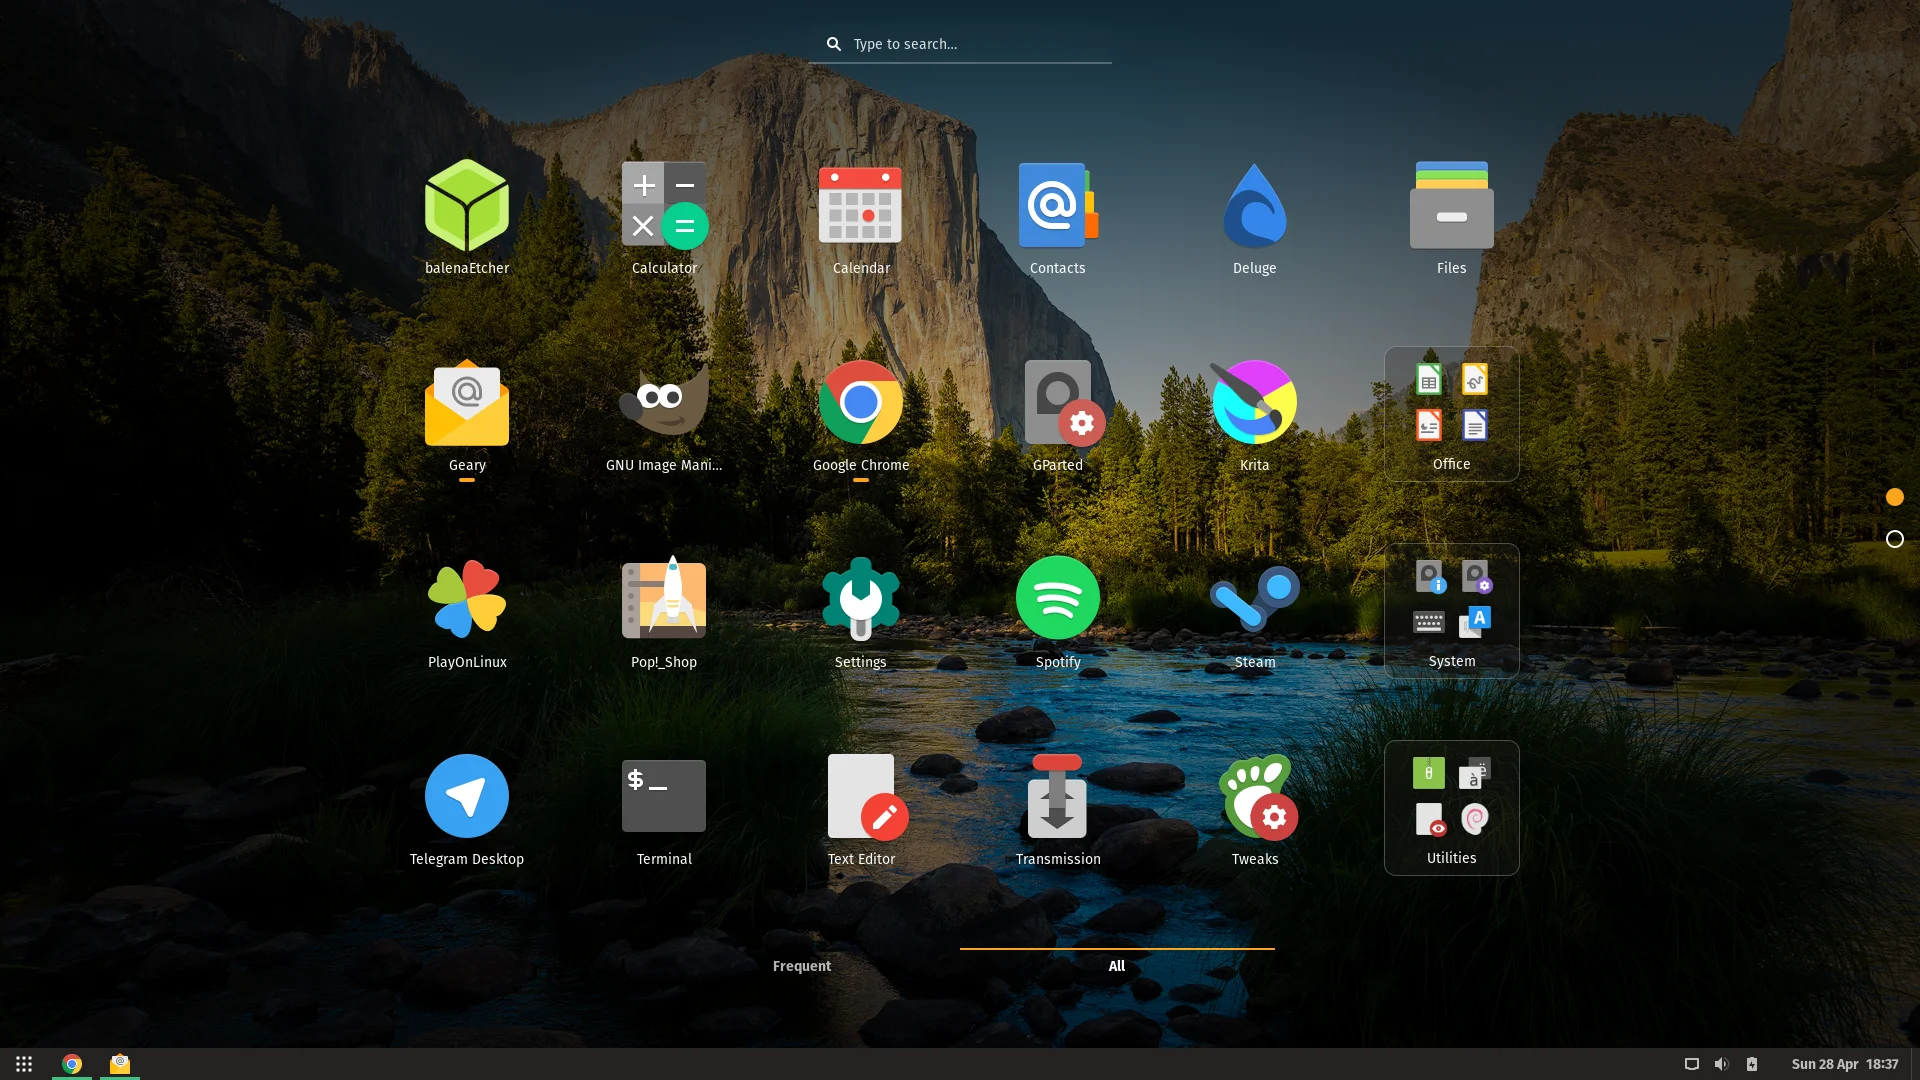Select the All apps tab
The width and height of the screenshot is (1920, 1080).
click(1117, 966)
